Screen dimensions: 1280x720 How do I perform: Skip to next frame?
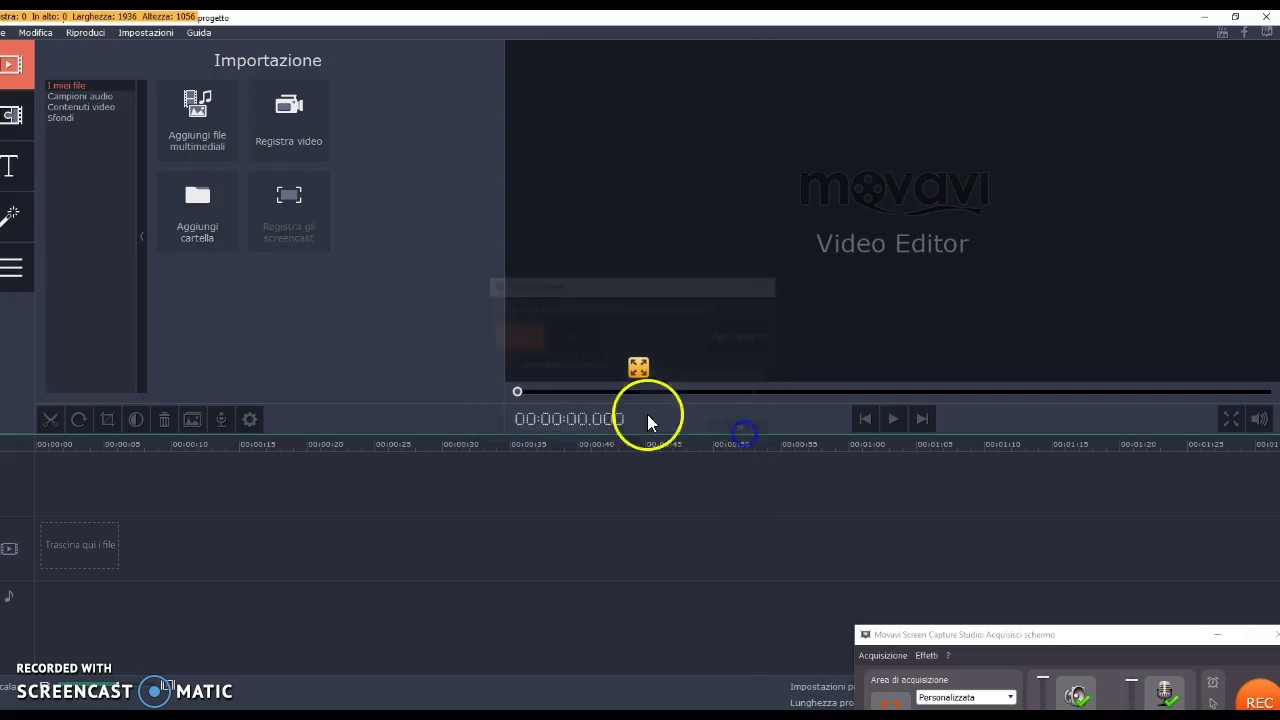click(922, 419)
